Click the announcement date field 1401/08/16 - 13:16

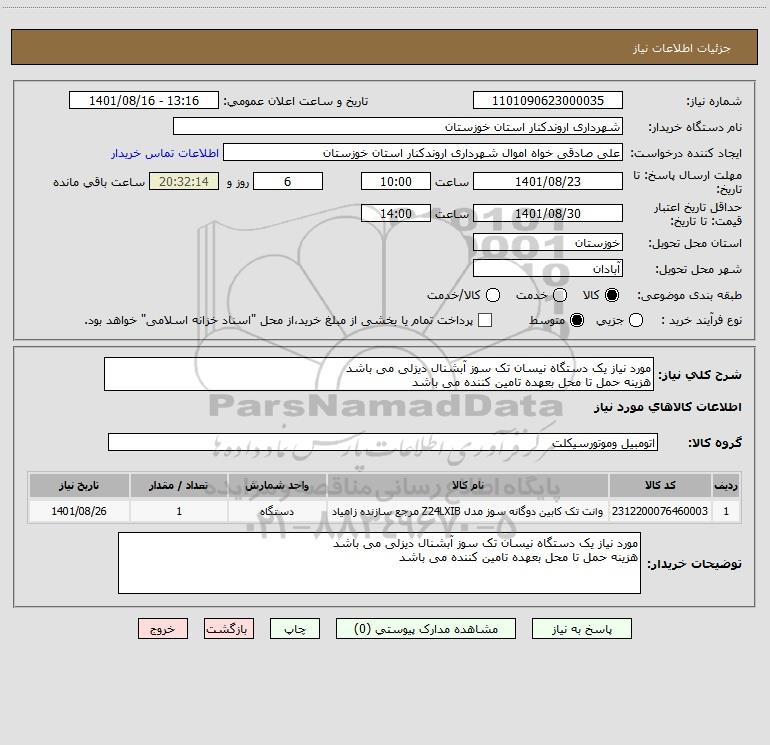click(x=144, y=100)
